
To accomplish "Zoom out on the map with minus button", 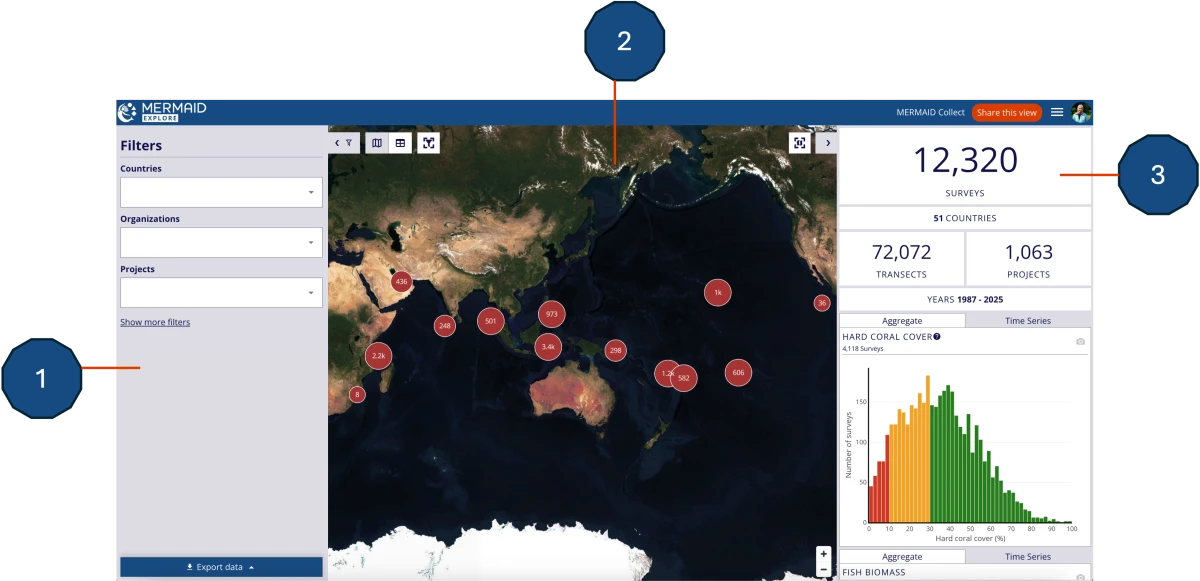I will coord(823,569).
